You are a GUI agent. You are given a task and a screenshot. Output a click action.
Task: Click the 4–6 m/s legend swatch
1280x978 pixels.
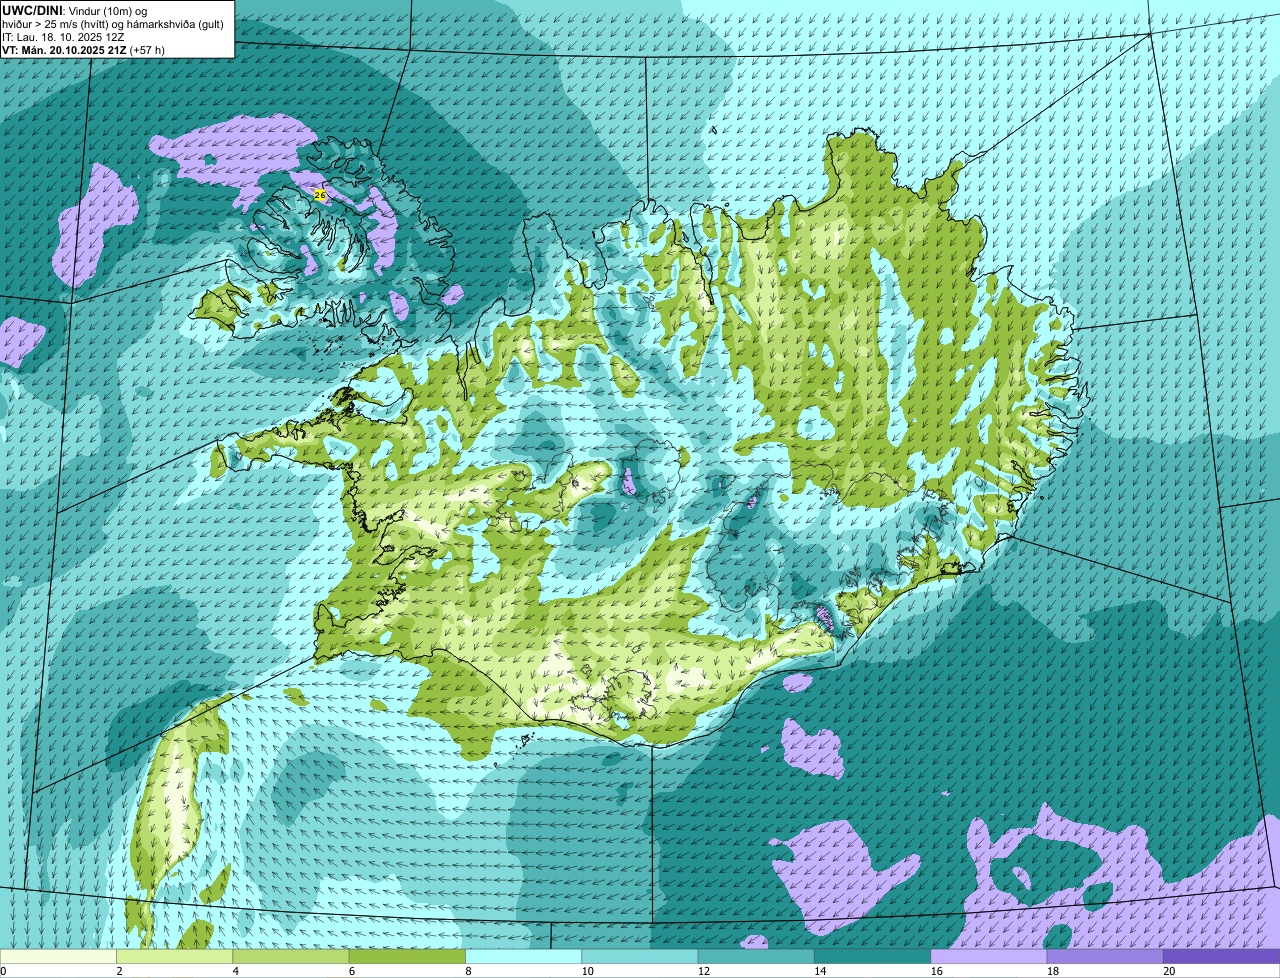pos(291,956)
